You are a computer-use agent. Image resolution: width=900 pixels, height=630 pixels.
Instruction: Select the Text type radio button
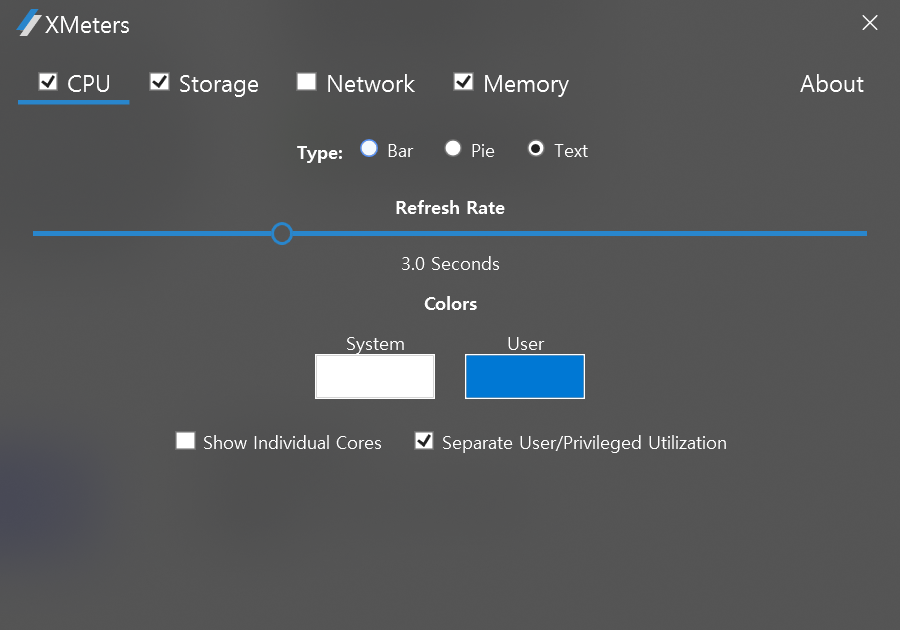[536, 149]
